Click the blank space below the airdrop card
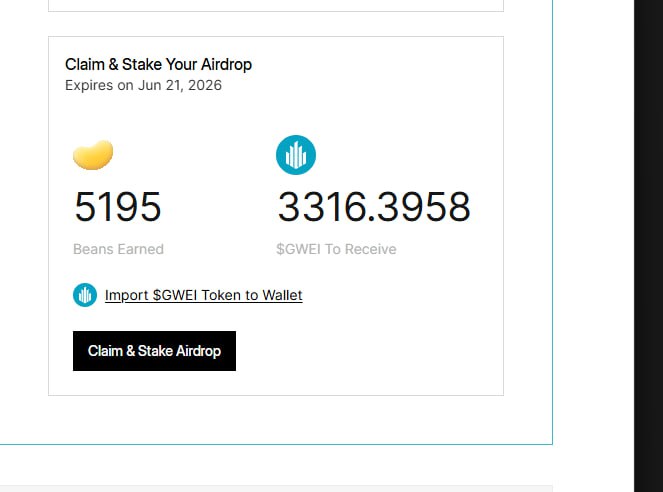The width and height of the screenshot is (663, 492). (x=275, y=420)
